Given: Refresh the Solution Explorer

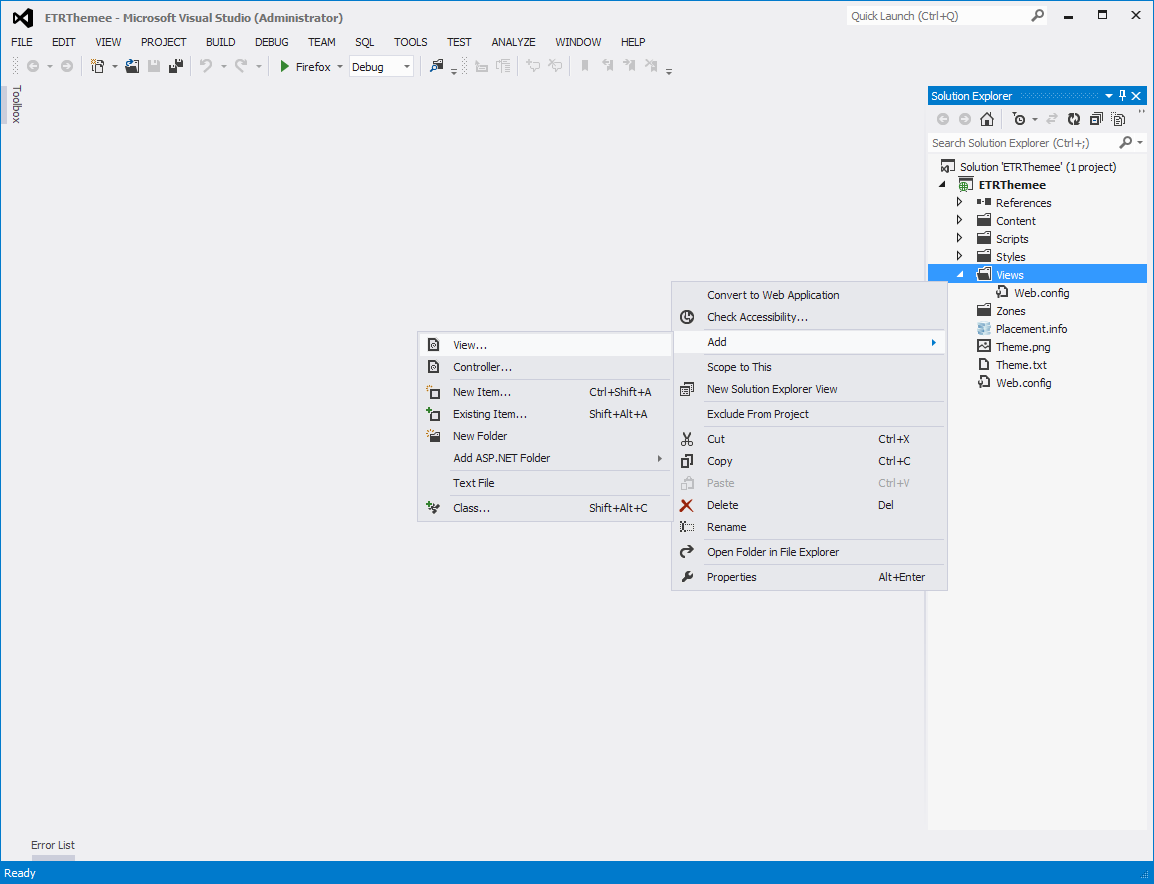Looking at the screenshot, I should pos(1074,119).
